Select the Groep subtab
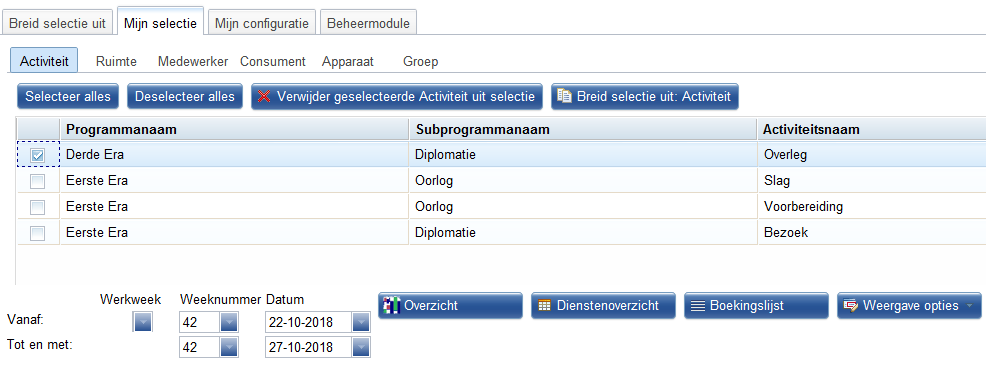Screen dimensions: 986x367 click(421, 62)
